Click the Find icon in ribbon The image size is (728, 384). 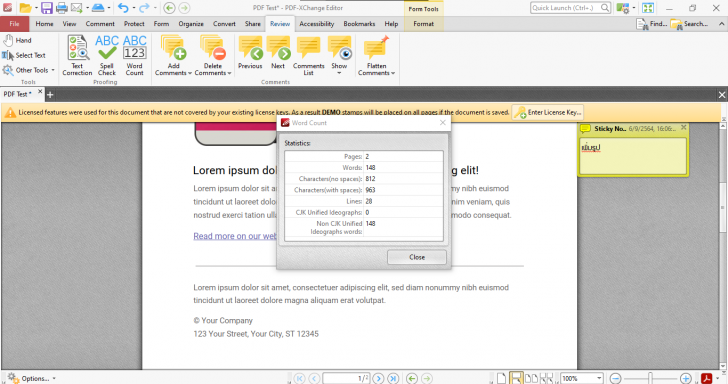pos(651,24)
